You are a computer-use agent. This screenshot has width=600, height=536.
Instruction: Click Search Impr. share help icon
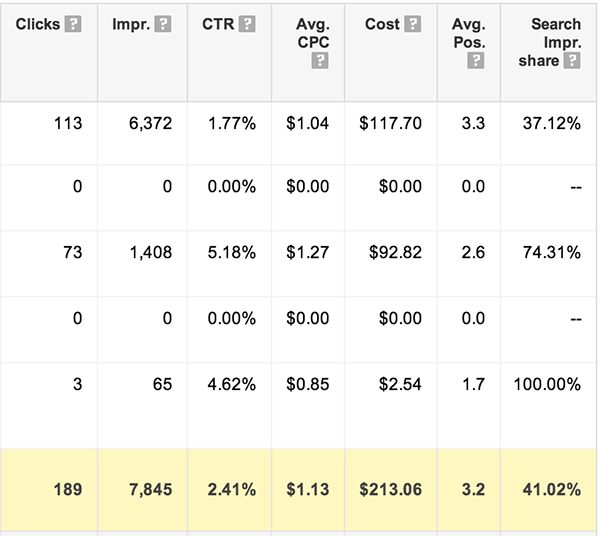click(x=572, y=61)
